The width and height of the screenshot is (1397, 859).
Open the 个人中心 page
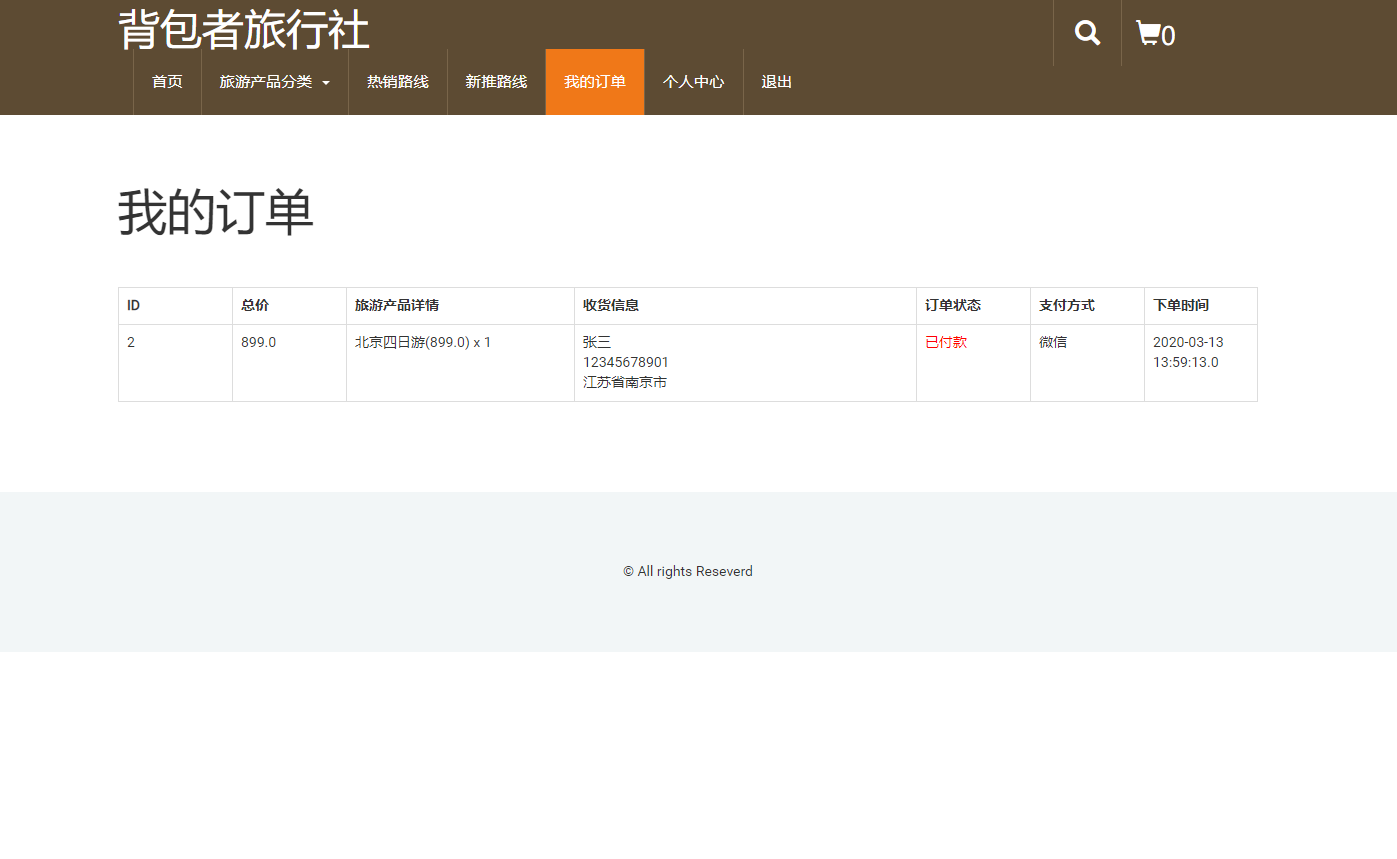[x=694, y=82]
